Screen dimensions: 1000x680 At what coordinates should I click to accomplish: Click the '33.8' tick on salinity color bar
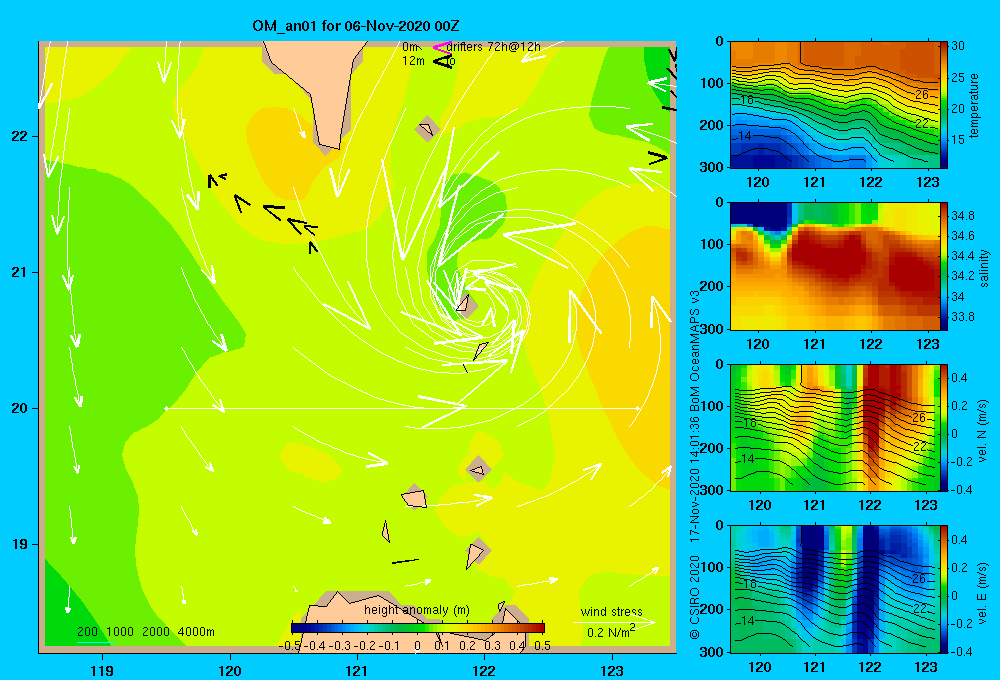(x=962, y=316)
